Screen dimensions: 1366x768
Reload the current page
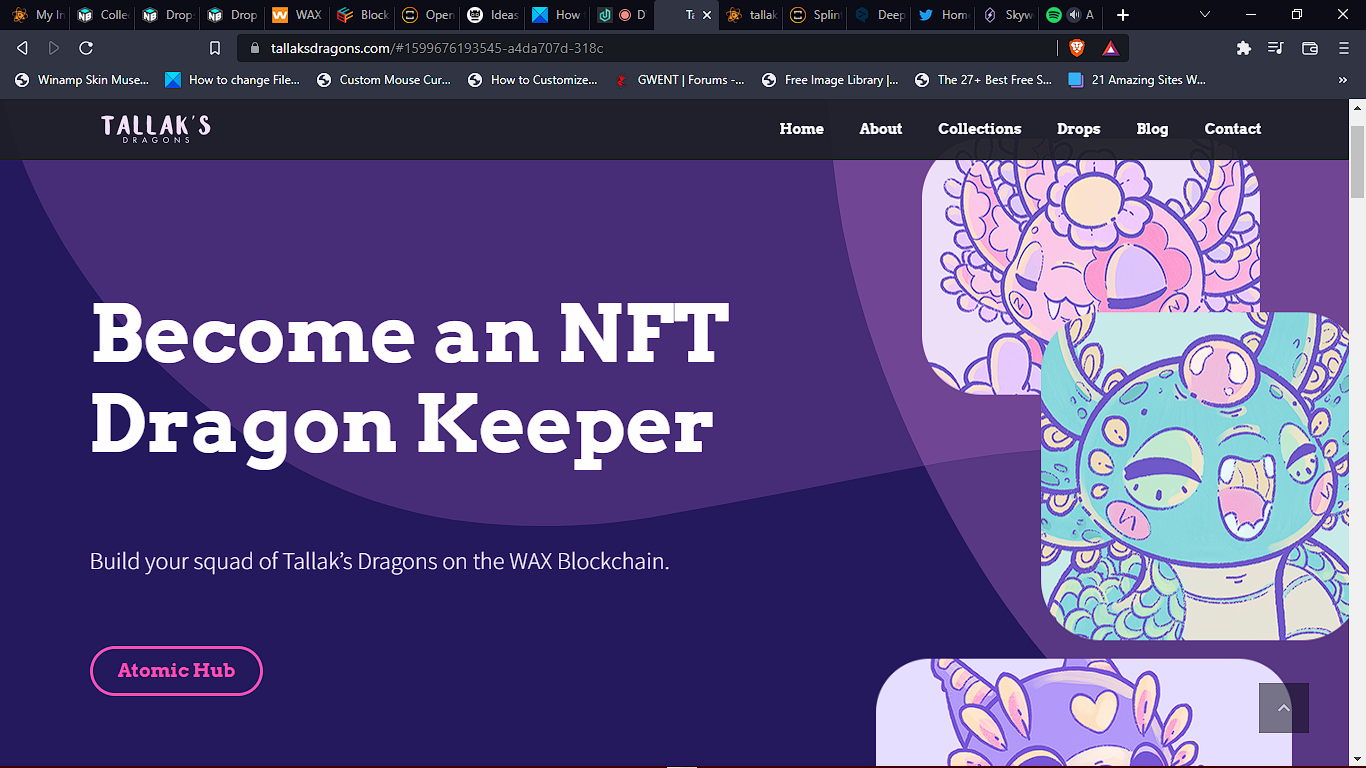86,48
